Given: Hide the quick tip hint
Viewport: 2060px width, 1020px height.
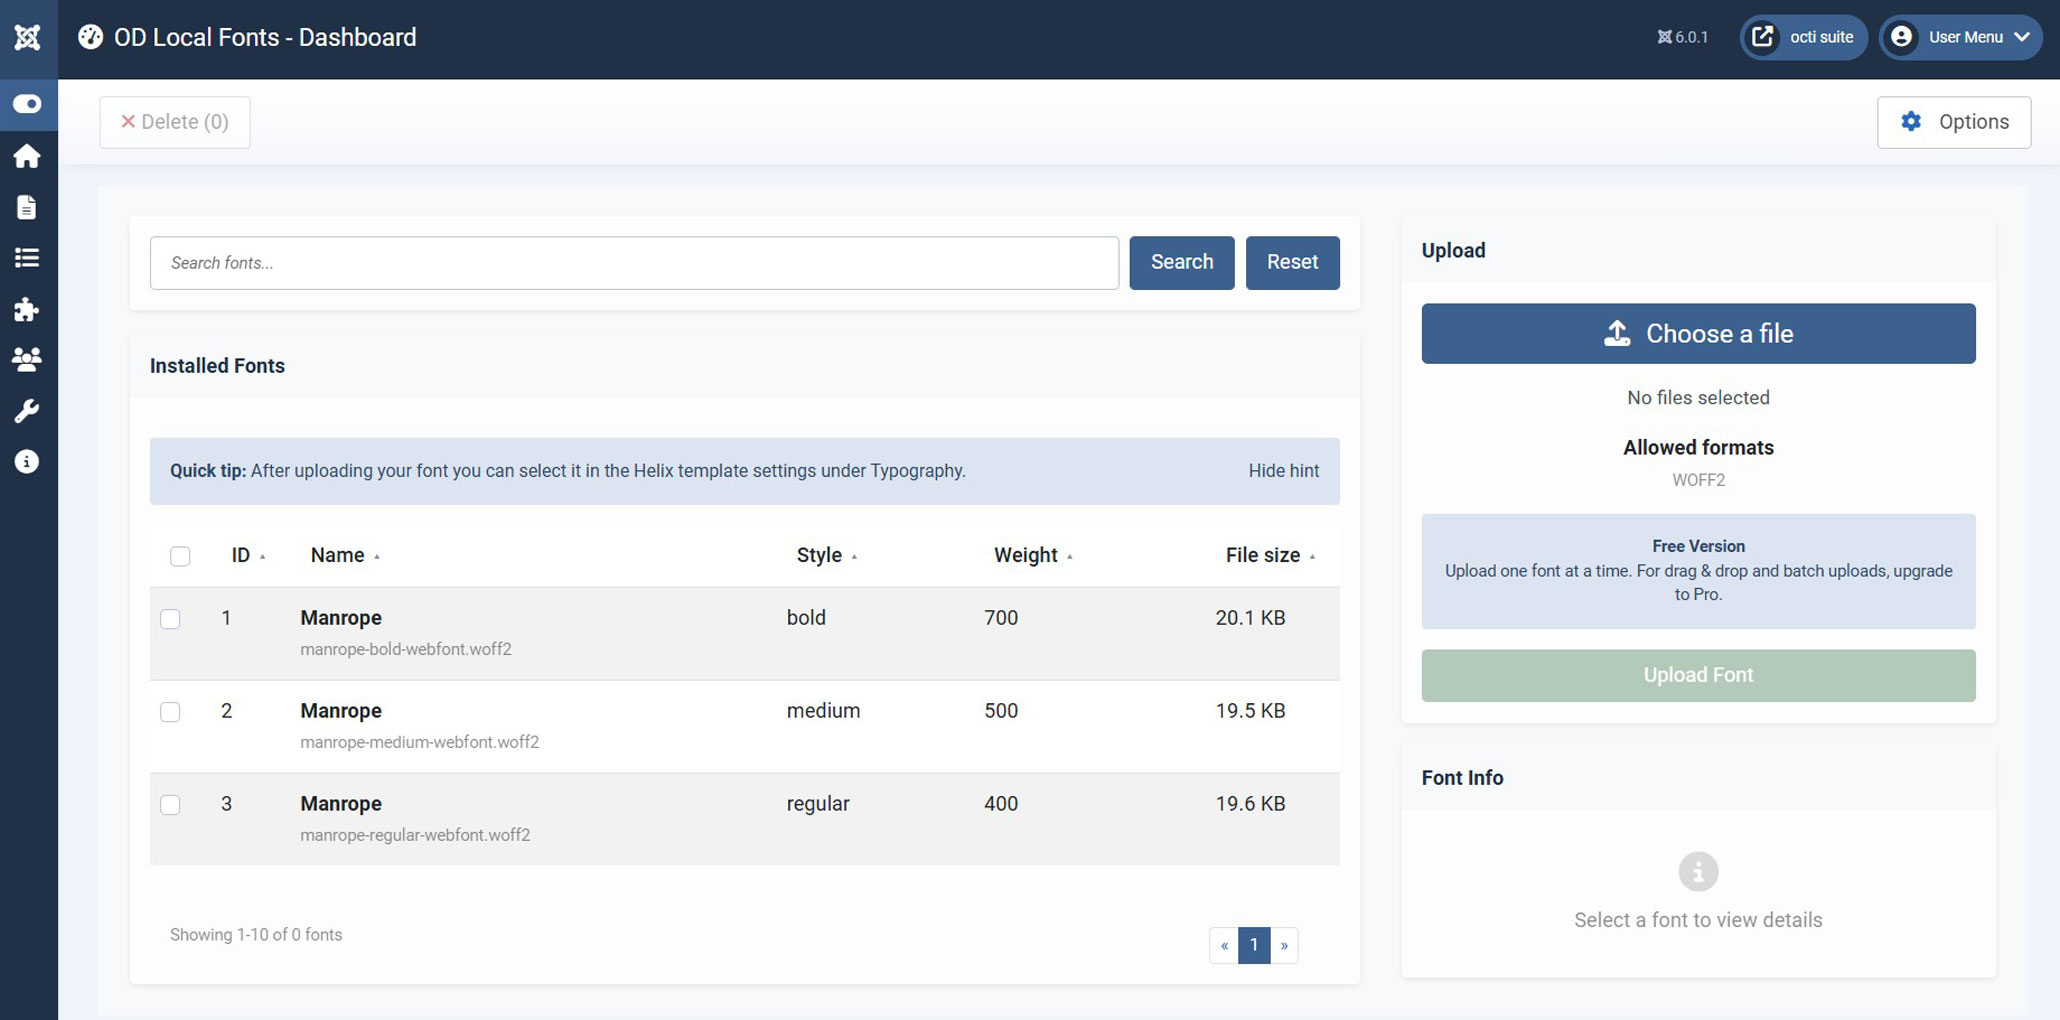Looking at the screenshot, I should [x=1283, y=471].
